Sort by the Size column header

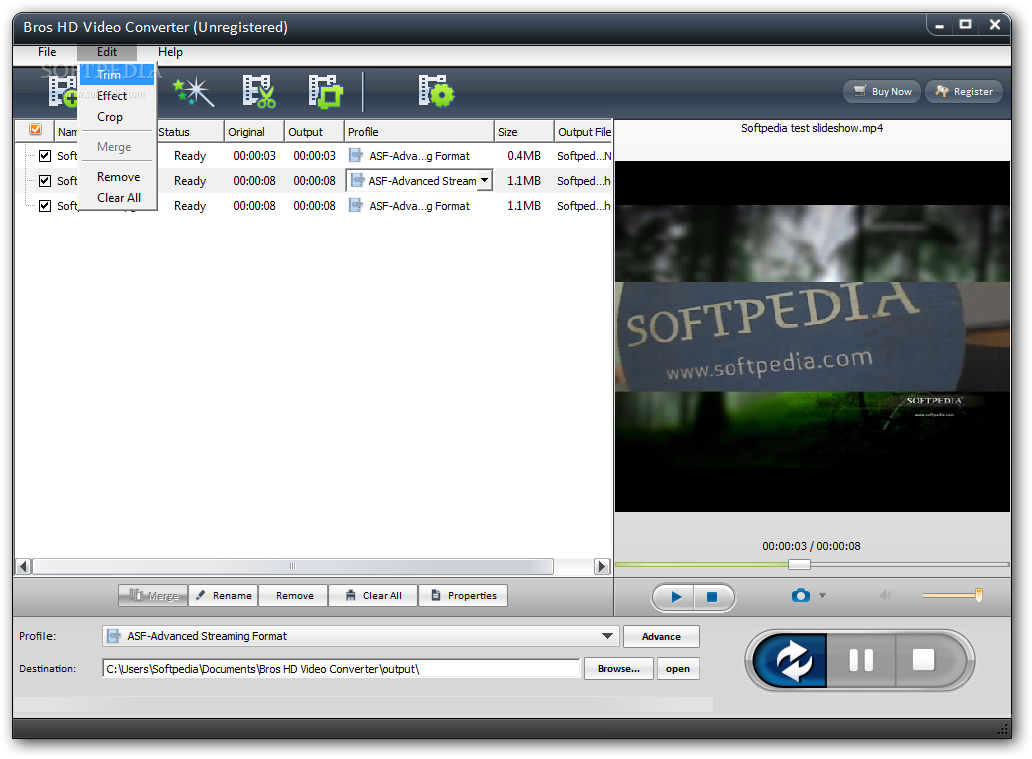524,132
